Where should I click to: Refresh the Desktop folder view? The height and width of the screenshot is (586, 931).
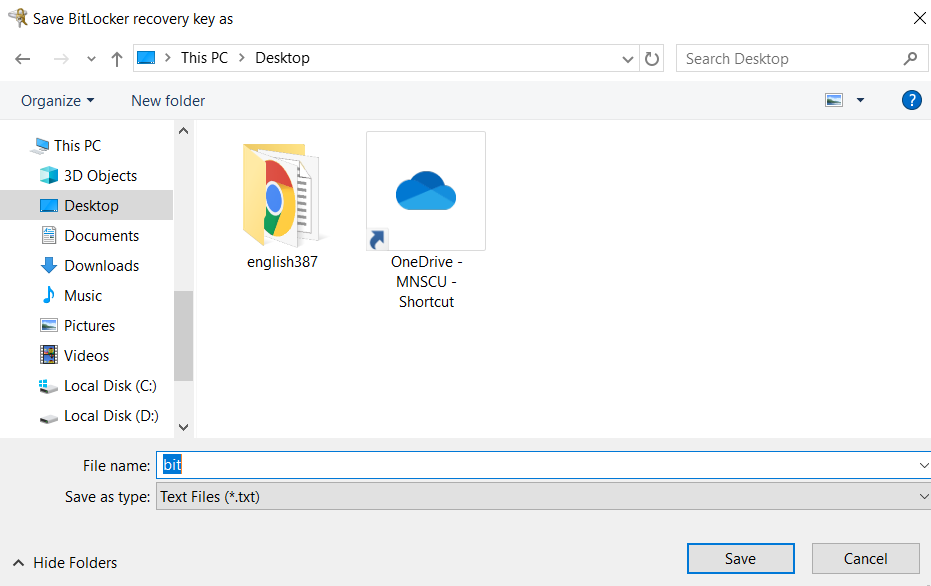click(652, 59)
